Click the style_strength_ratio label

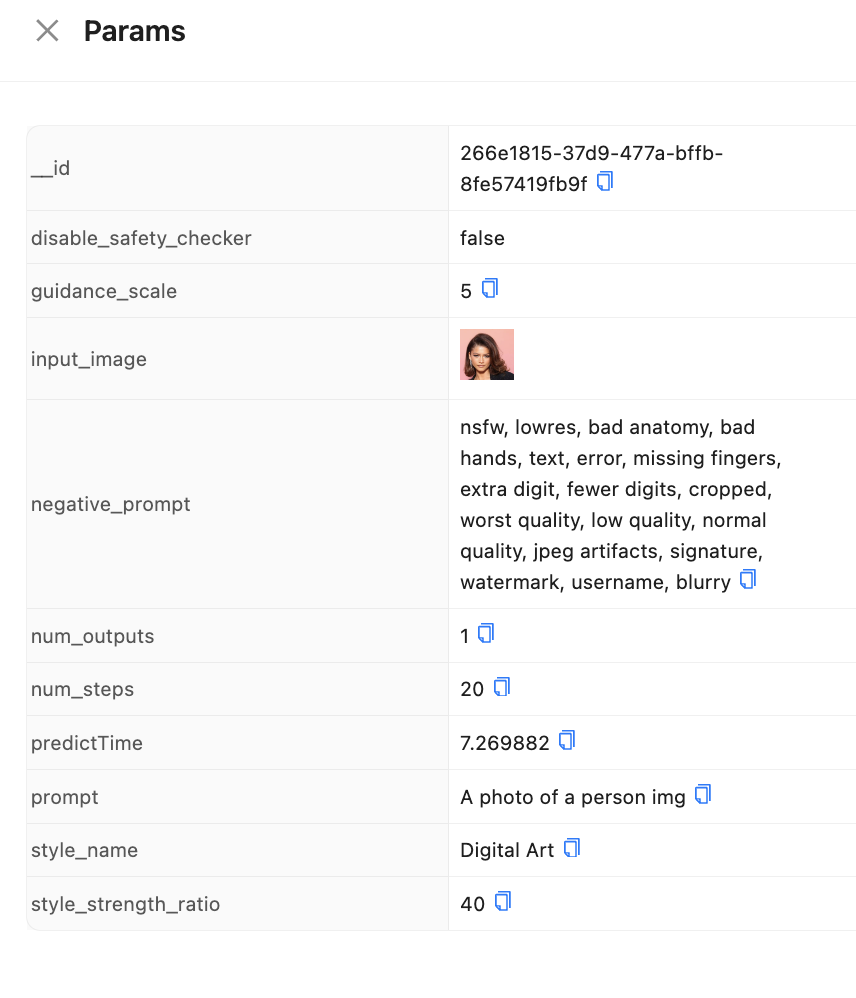(125, 904)
